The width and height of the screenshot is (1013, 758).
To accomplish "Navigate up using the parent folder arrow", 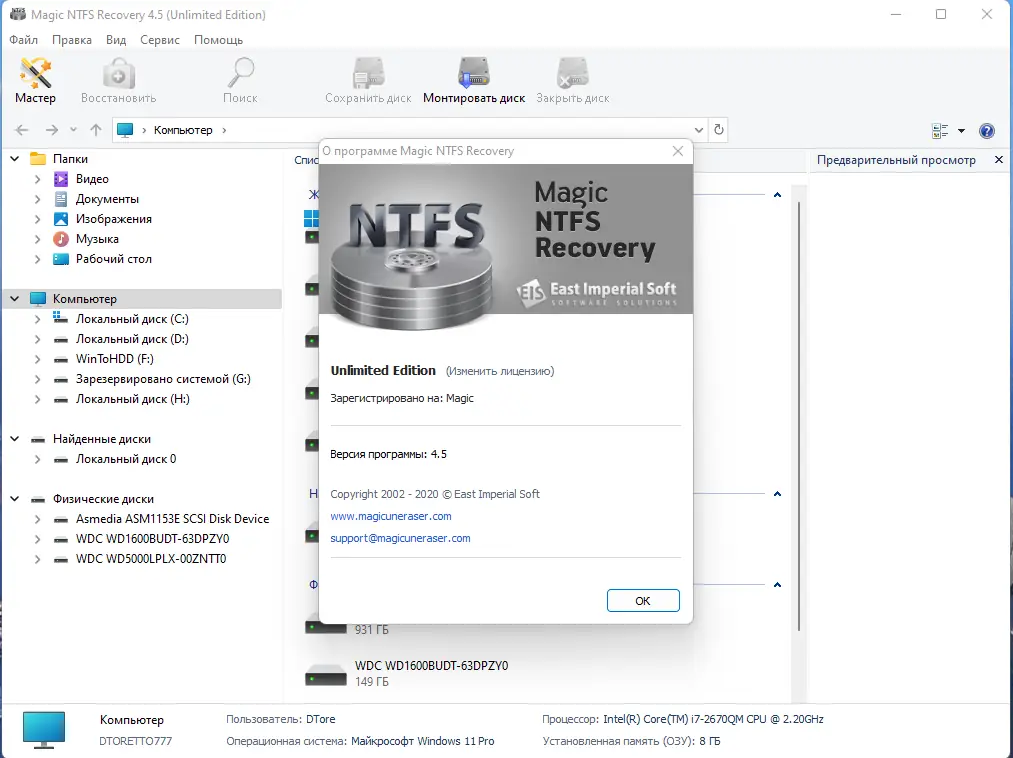I will pos(95,130).
